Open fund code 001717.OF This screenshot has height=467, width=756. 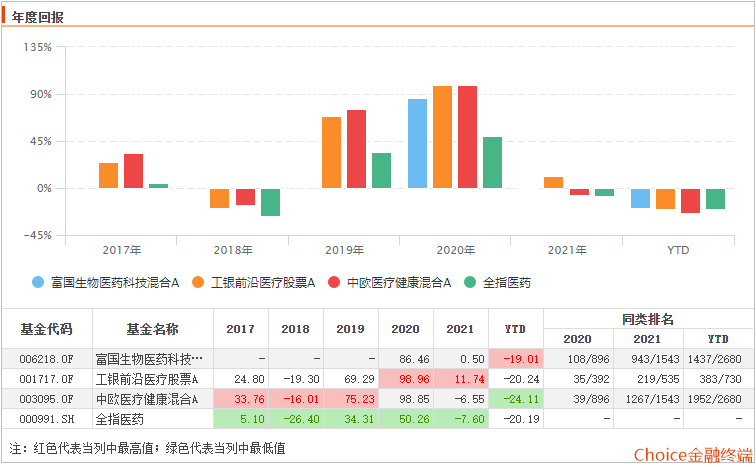click(46, 379)
